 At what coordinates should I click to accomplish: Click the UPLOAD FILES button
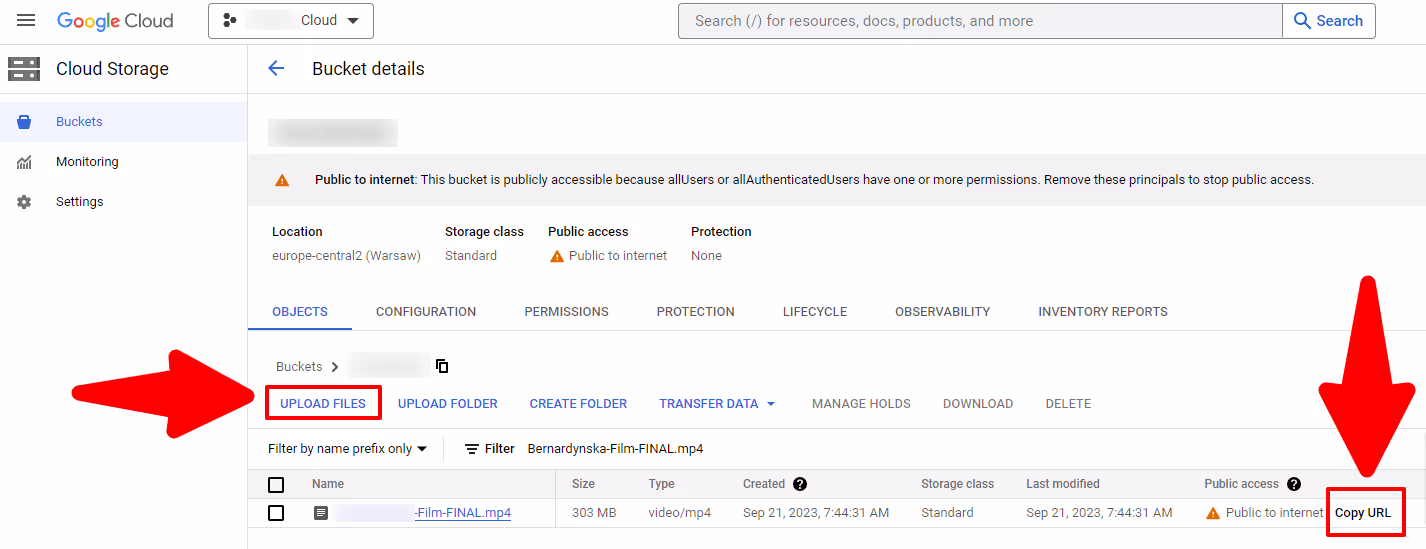(x=323, y=404)
